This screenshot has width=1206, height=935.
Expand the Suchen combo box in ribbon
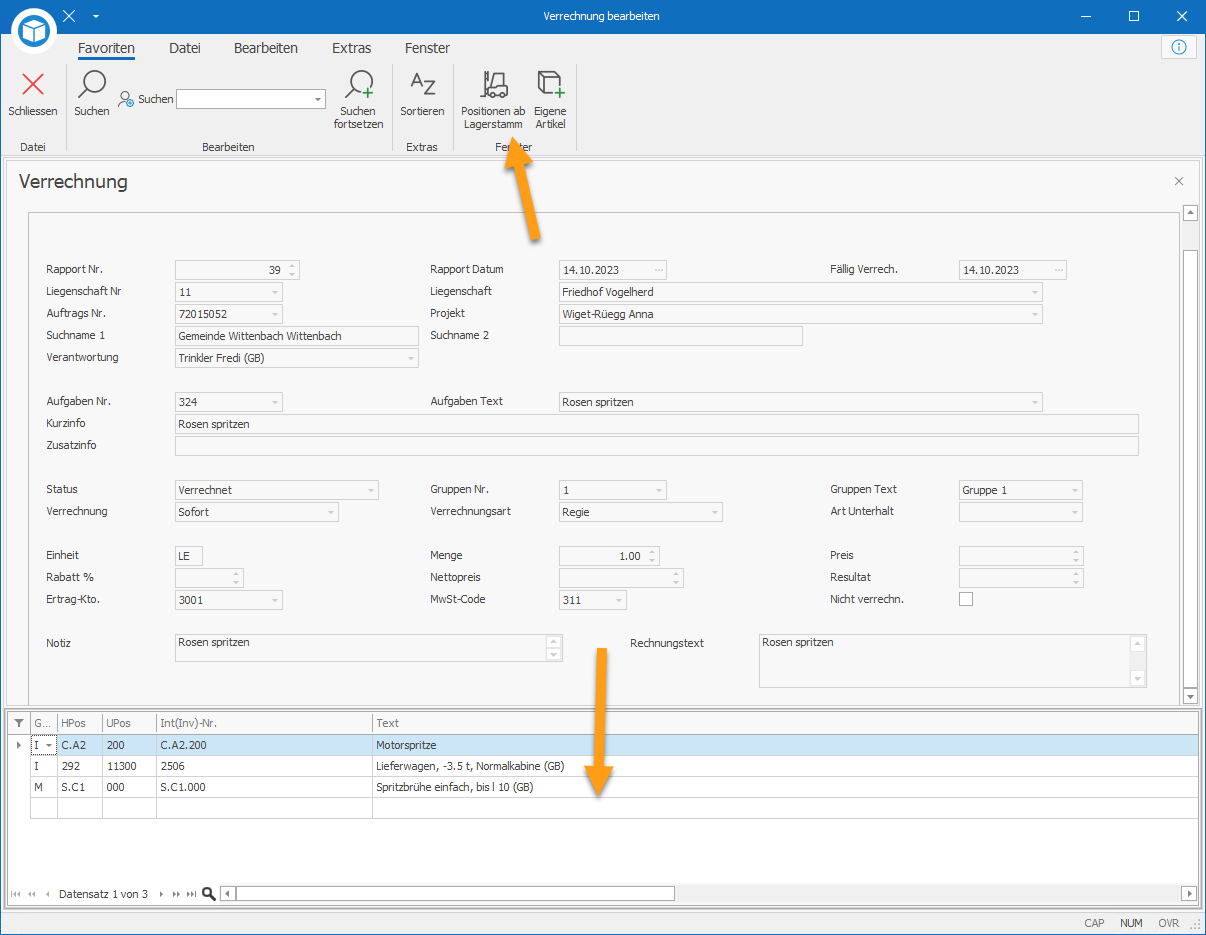[x=318, y=99]
